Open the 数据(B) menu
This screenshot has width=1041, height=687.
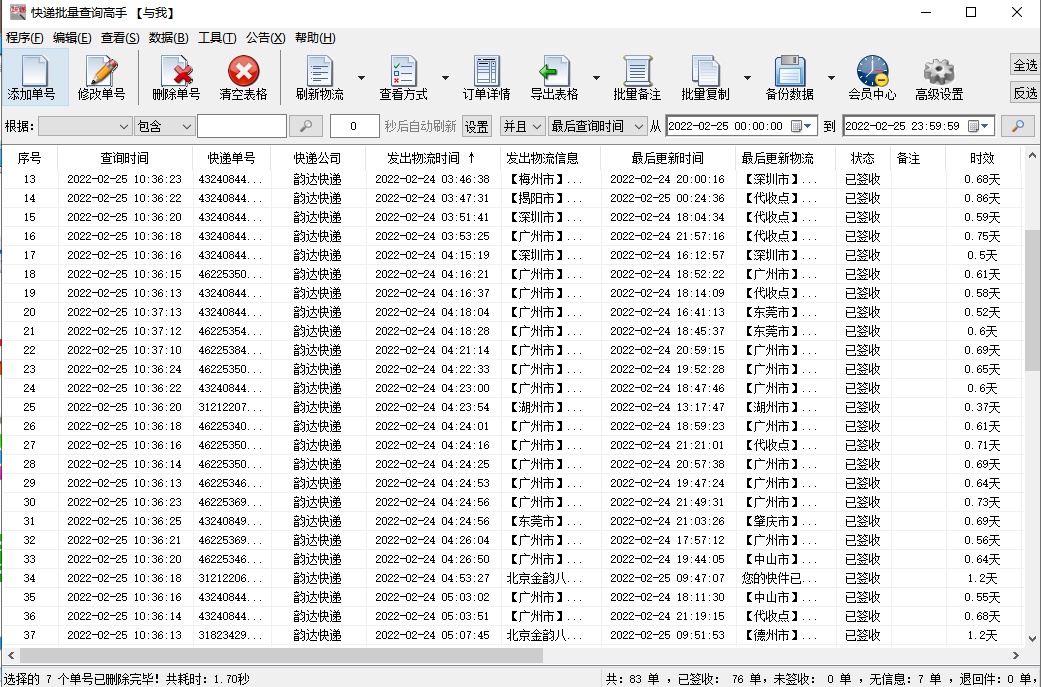tap(168, 38)
